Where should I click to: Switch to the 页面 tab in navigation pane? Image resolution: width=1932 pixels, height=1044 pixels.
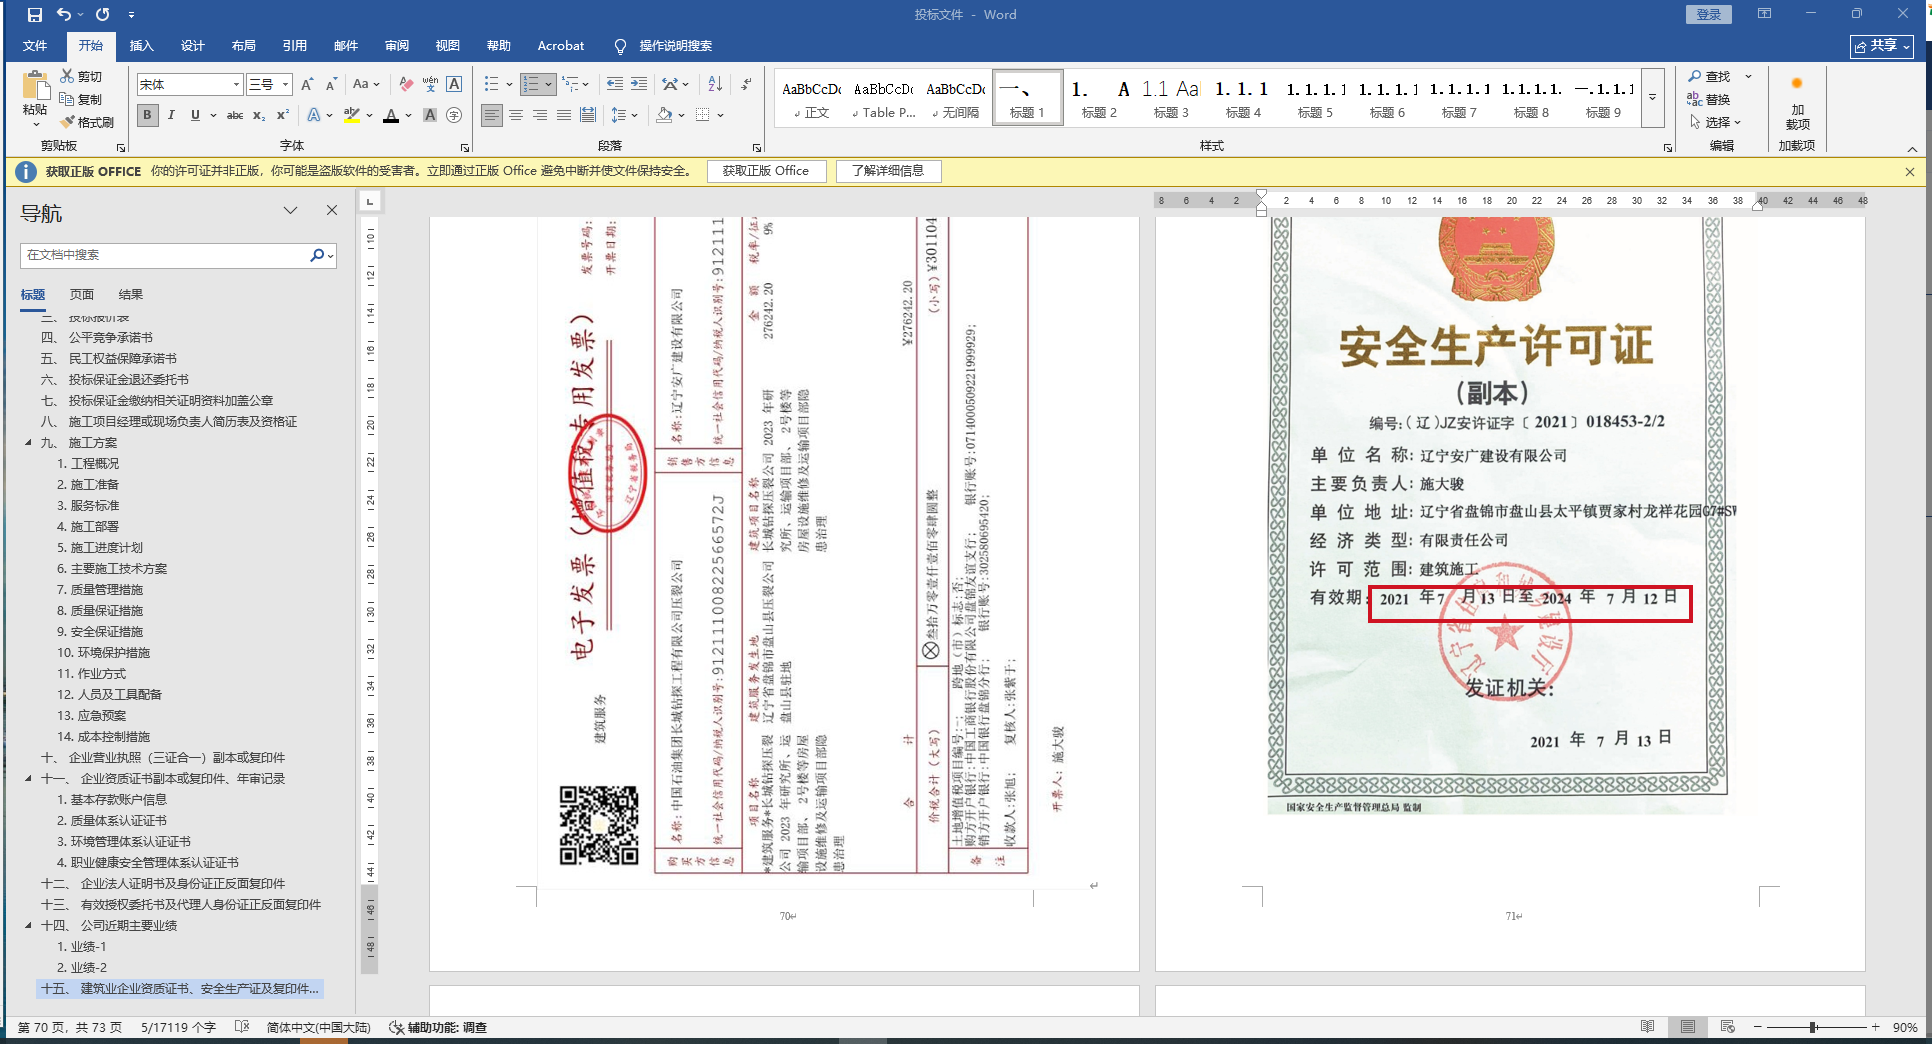pyautogui.click(x=82, y=295)
